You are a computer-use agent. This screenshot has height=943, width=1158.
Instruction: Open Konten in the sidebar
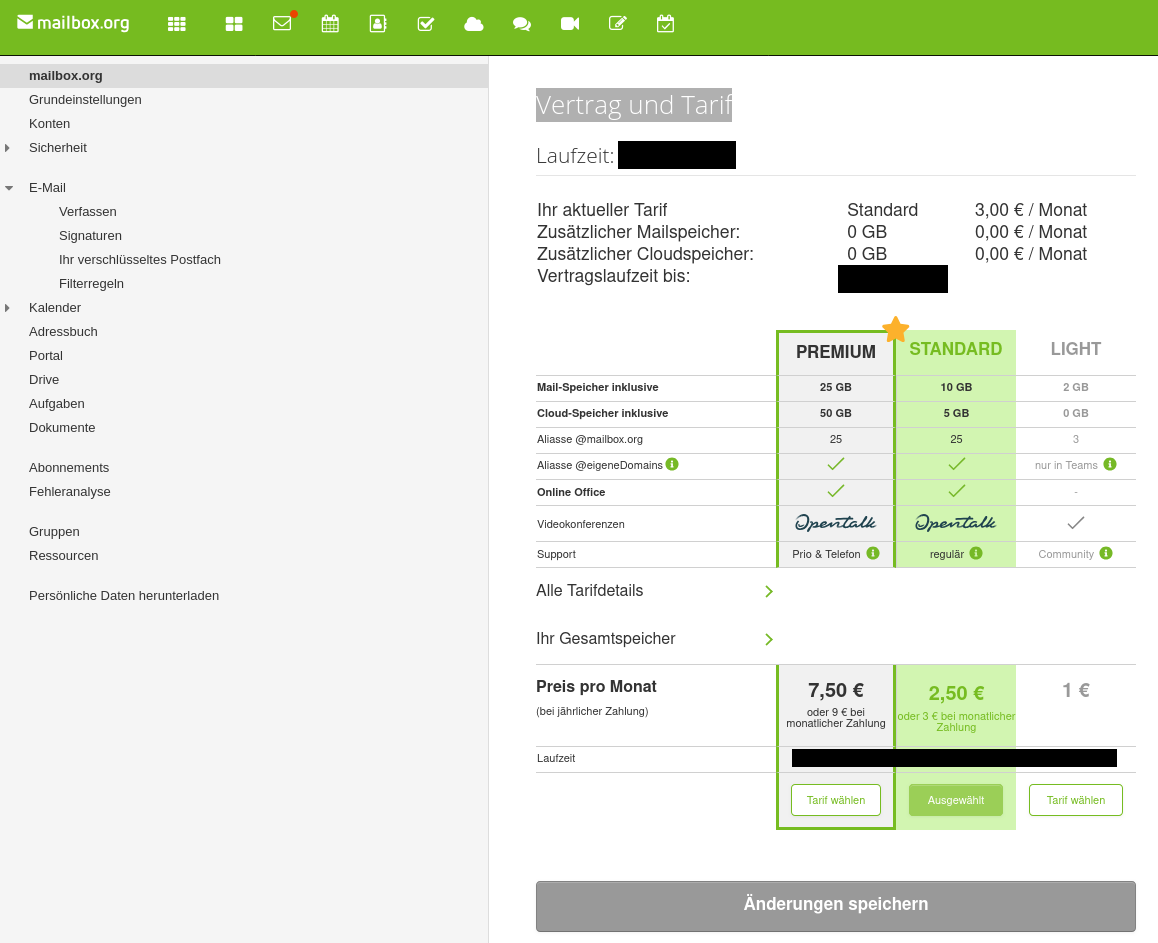49,123
